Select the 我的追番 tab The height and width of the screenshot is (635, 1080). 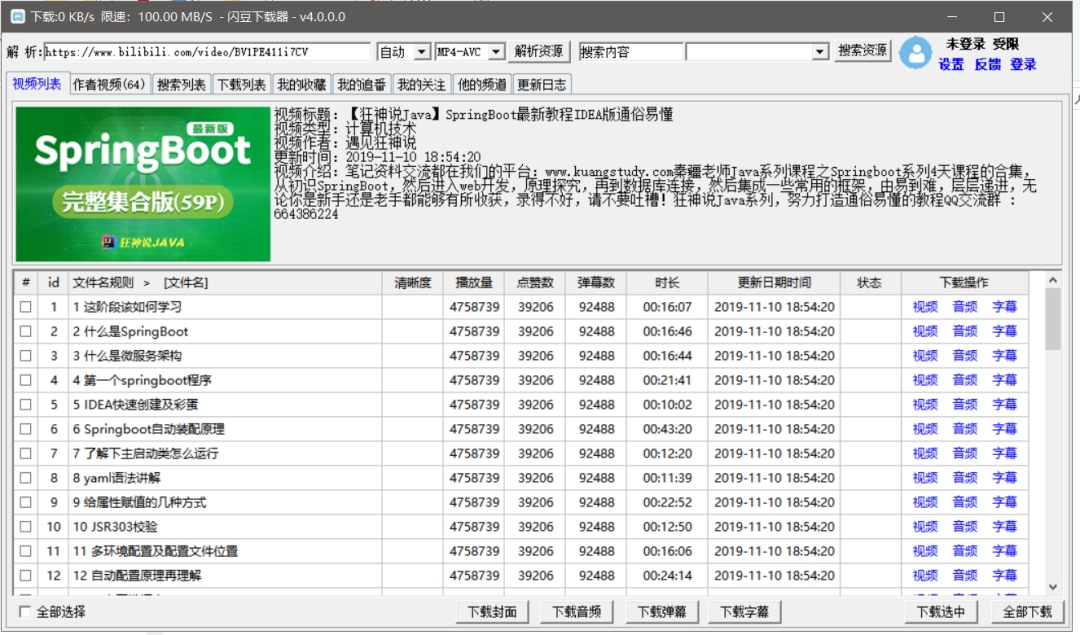(x=362, y=85)
